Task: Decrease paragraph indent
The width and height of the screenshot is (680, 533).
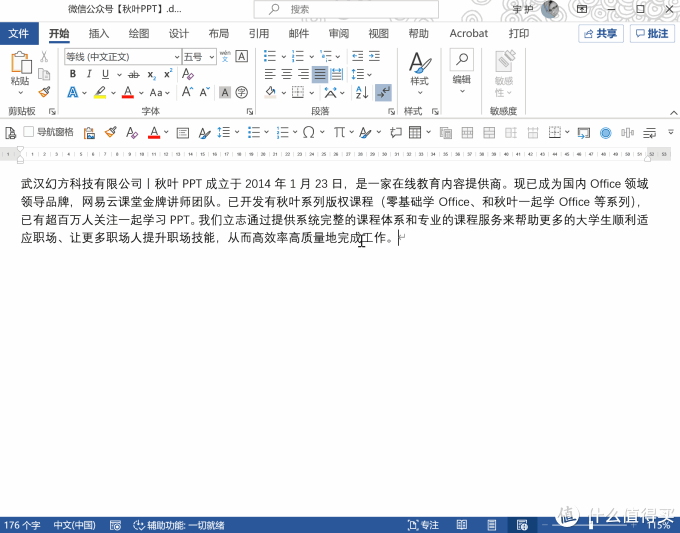Action: tap(357, 56)
